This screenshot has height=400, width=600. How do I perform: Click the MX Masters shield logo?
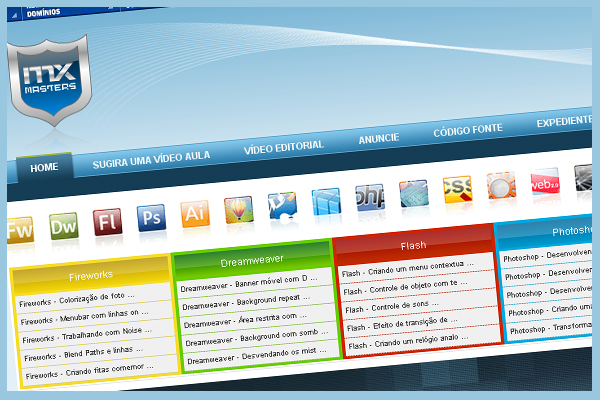(49, 80)
